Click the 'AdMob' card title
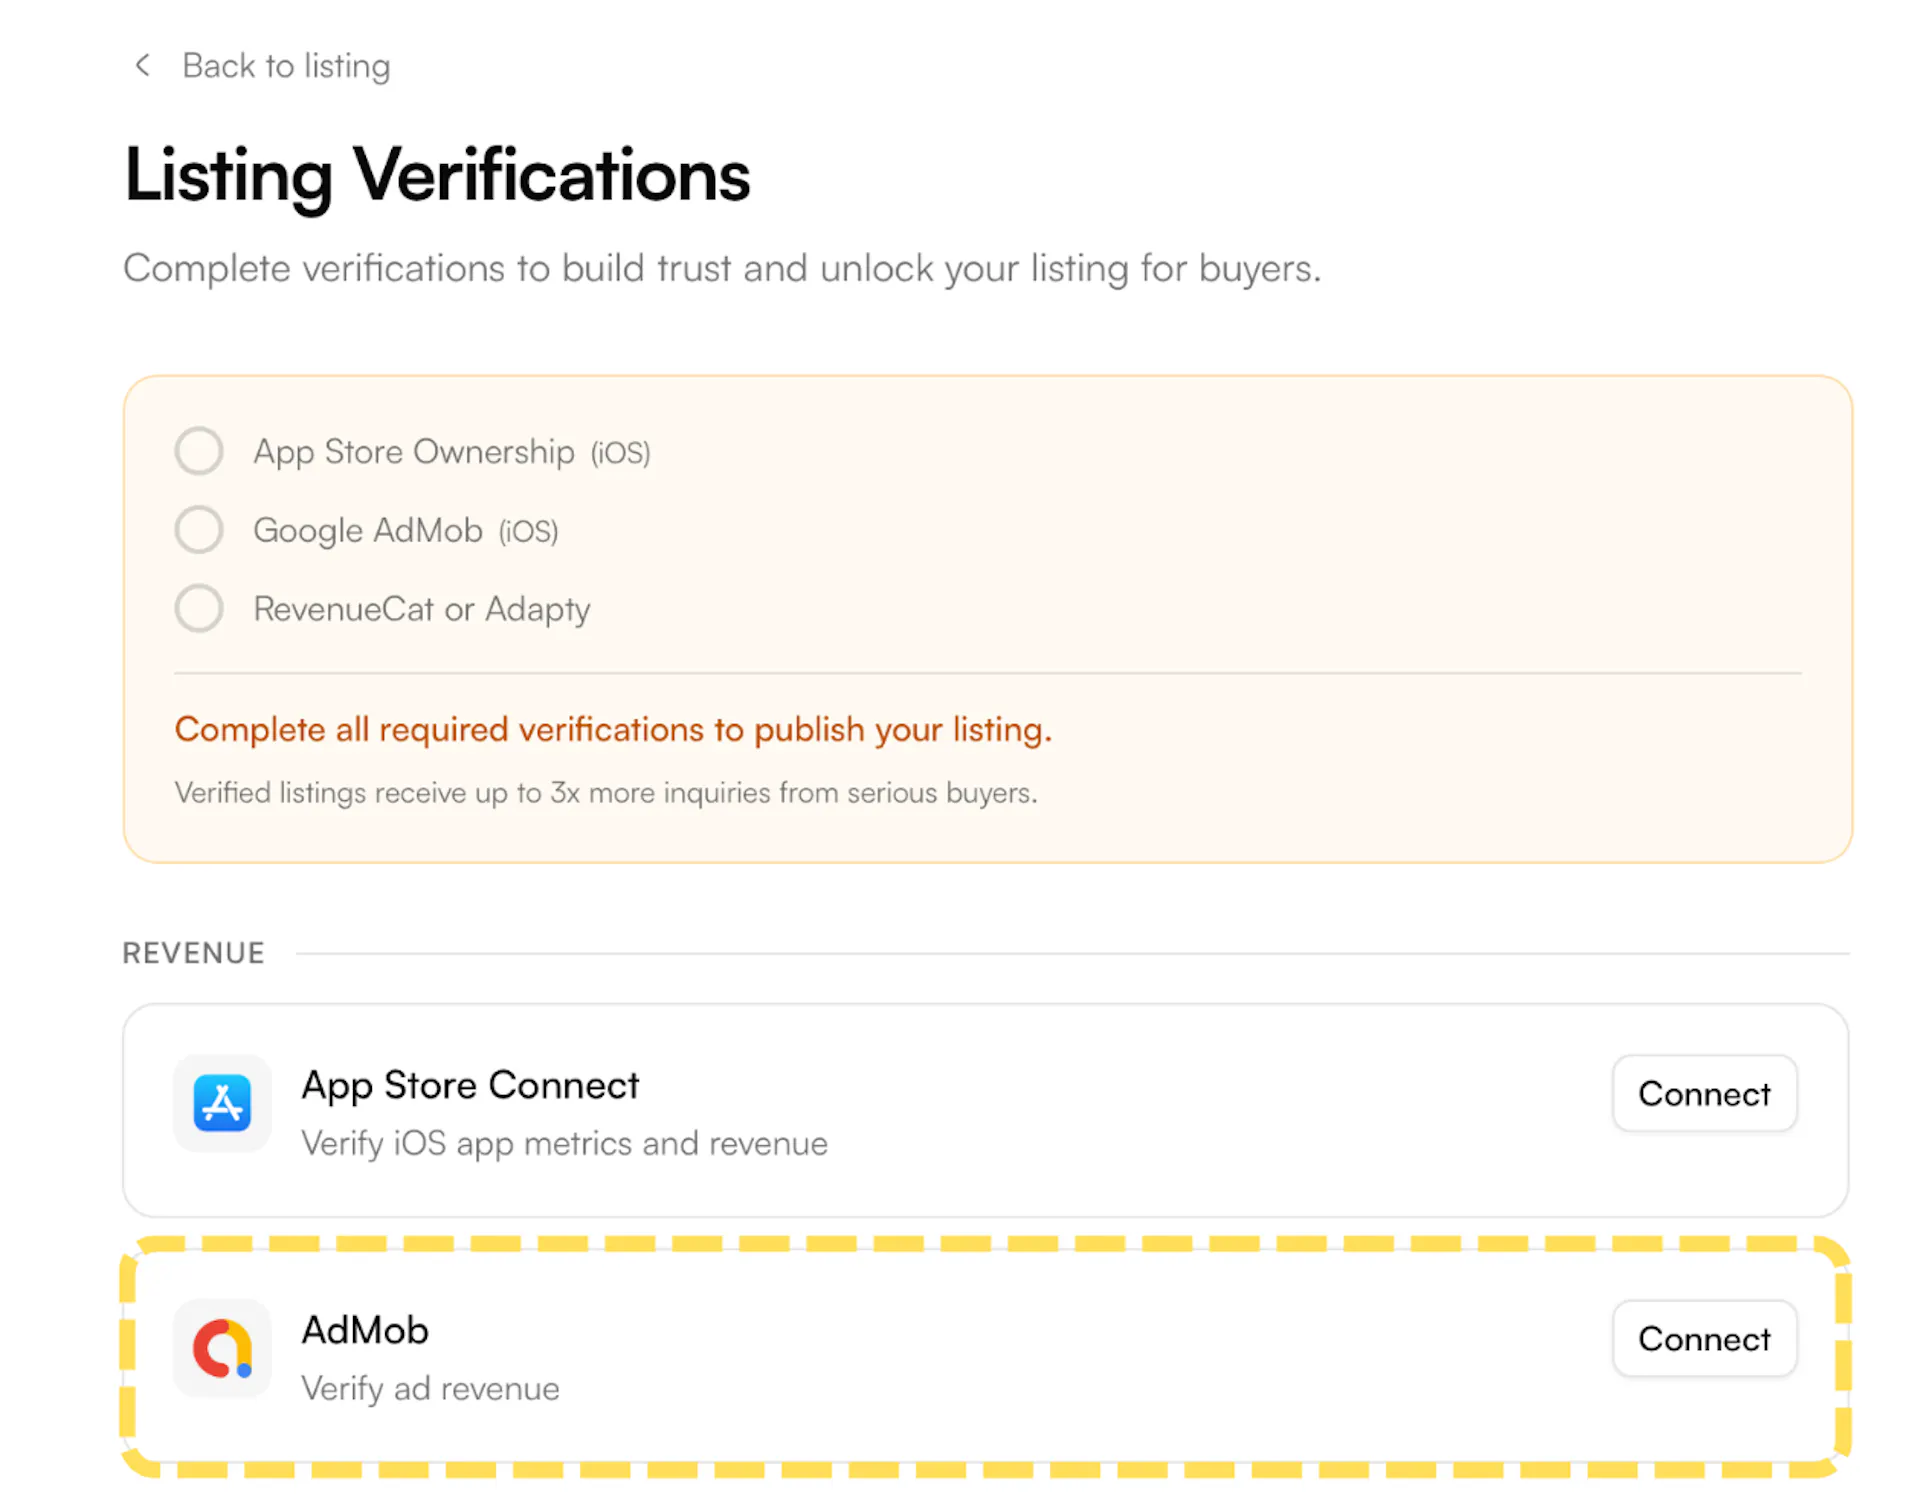 [x=365, y=1331]
